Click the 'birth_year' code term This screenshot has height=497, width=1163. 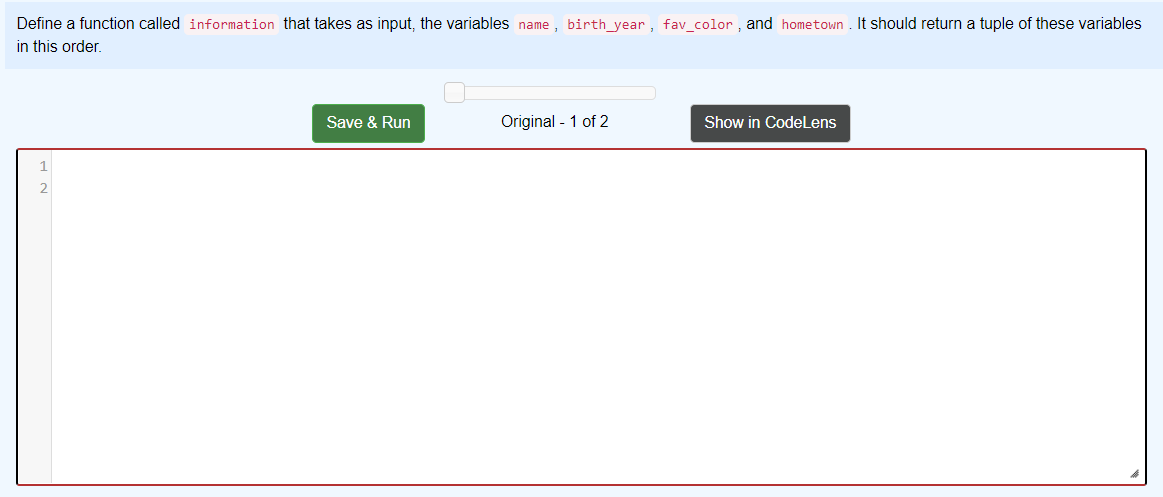(606, 24)
